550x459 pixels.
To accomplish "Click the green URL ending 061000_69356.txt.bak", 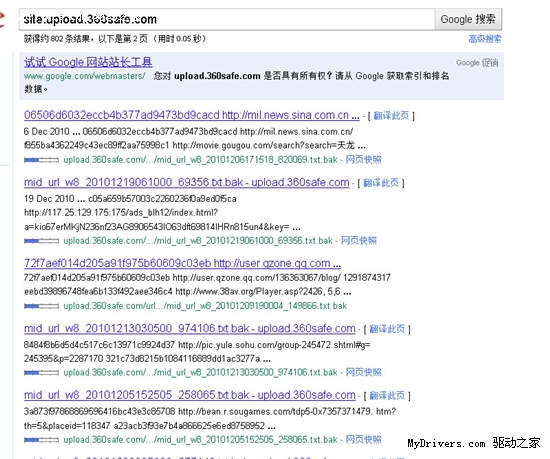I will point(198,241).
